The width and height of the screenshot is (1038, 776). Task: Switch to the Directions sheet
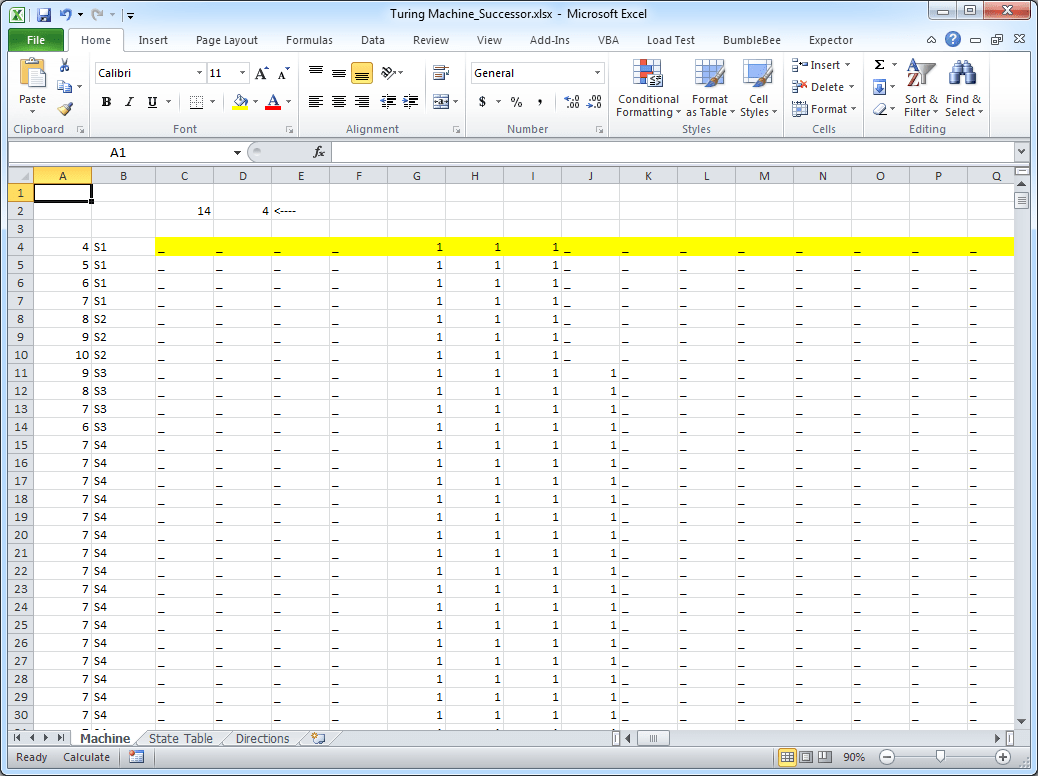tap(262, 738)
